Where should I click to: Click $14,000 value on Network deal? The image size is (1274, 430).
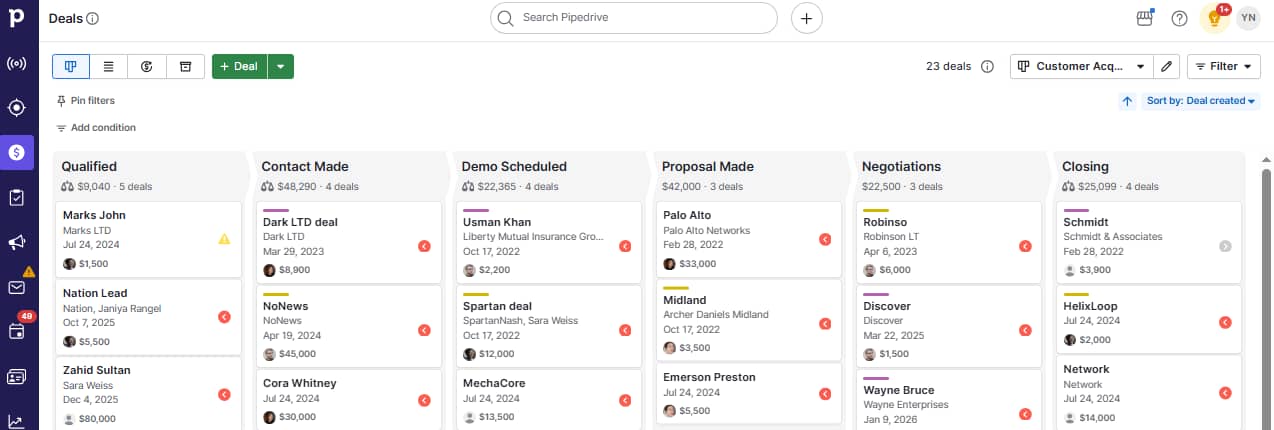[x=1098, y=417]
